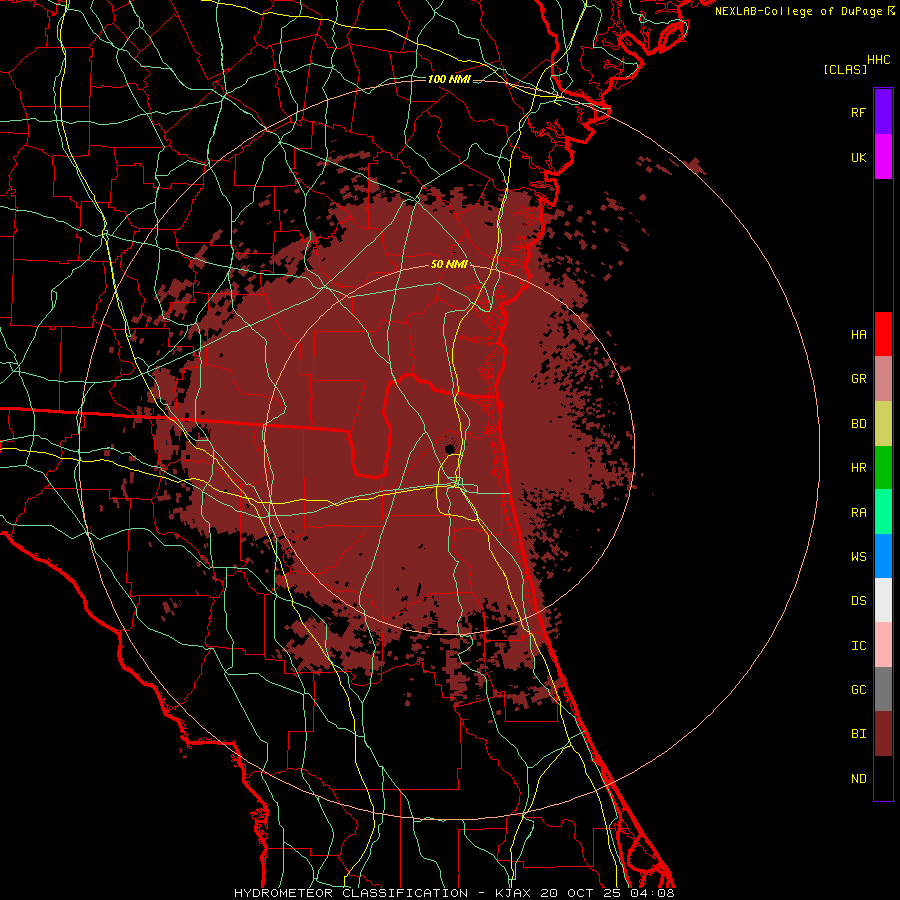Click the ND black legend swatch

click(883, 778)
